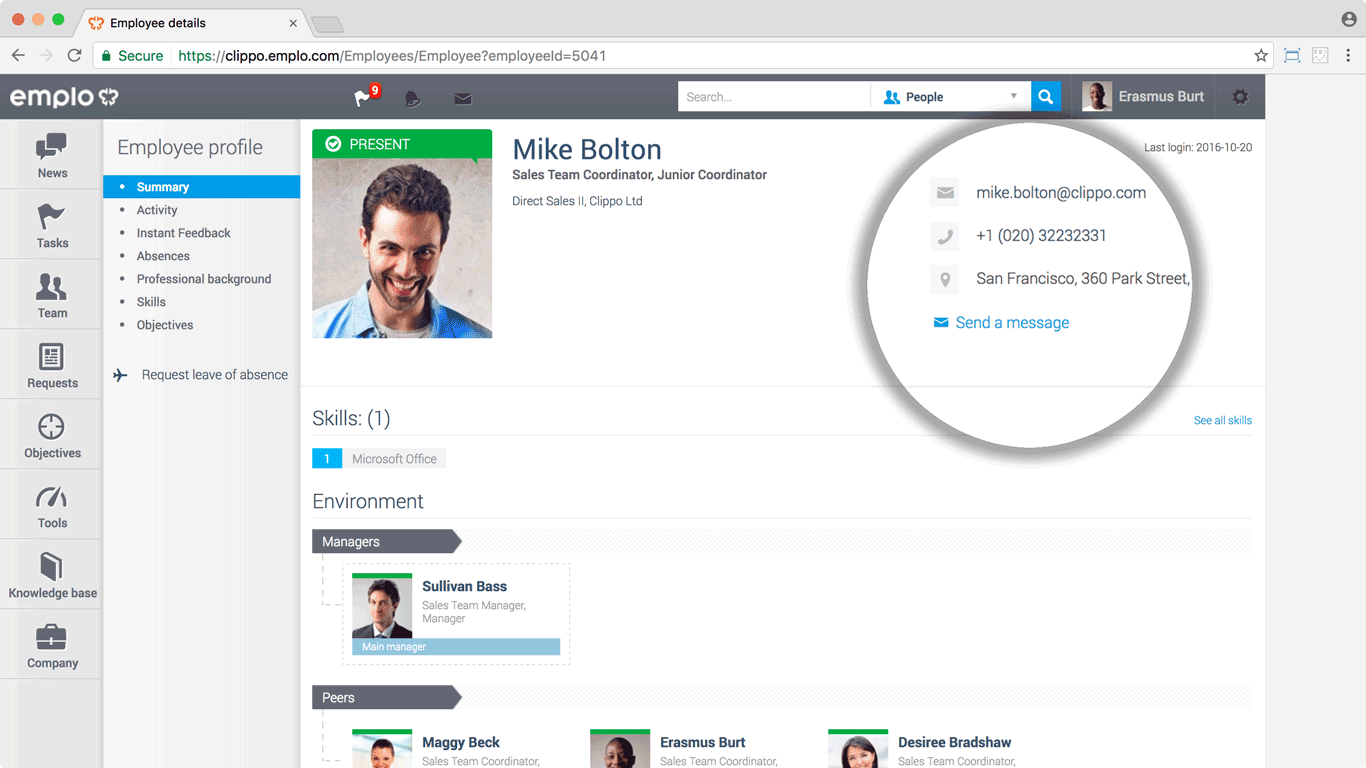Click into the Search input field
1366x768 pixels.
[774, 97]
